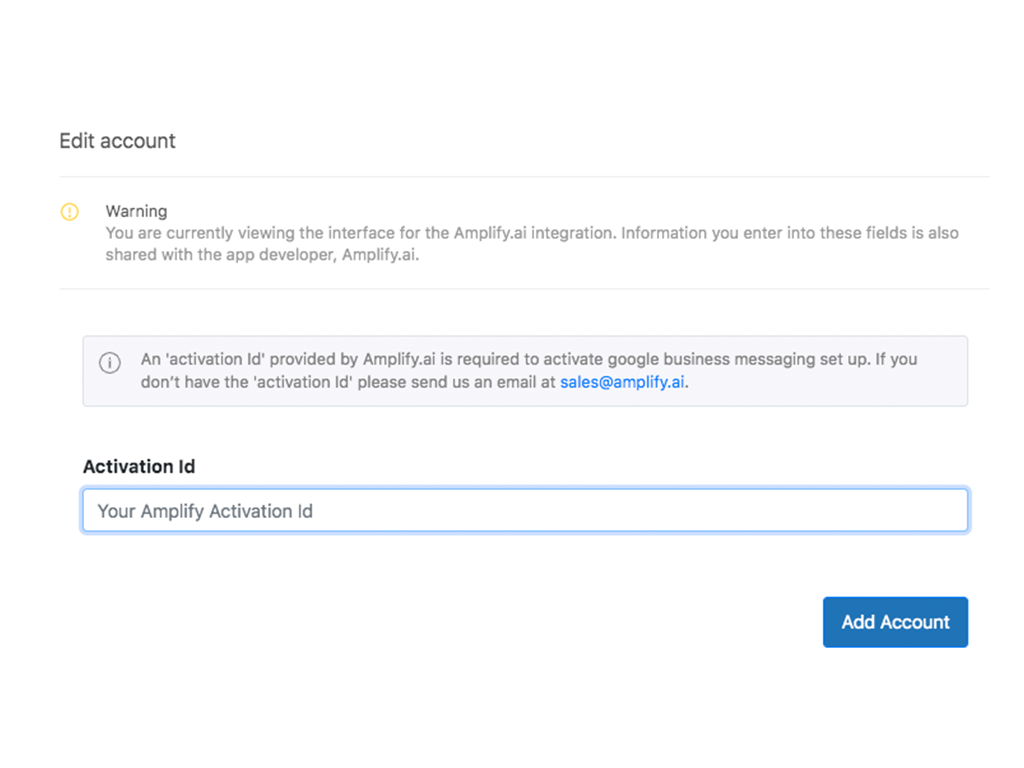Click the Warning title text
The image size is (1024, 768).
[136, 211]
